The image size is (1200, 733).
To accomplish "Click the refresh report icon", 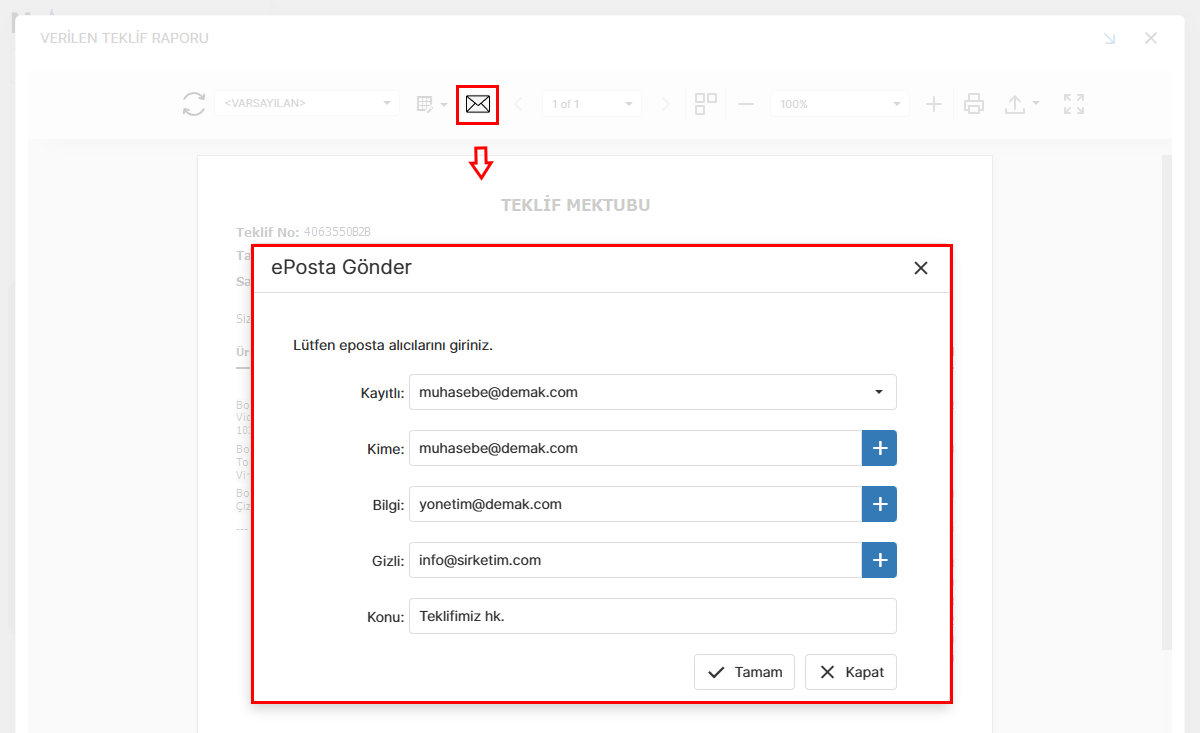I will point(193,104).
